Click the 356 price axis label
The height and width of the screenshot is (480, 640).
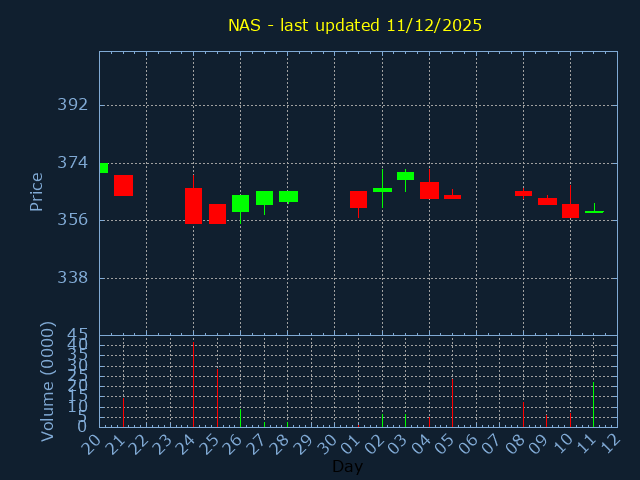click(72, 220)
